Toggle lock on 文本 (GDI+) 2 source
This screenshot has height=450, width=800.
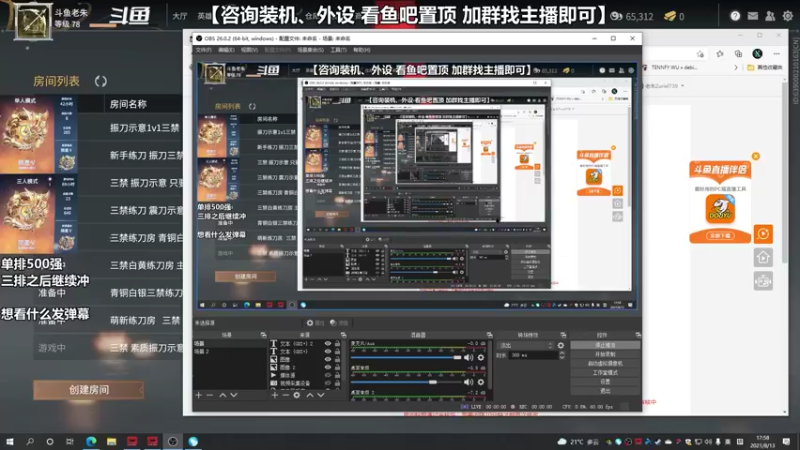coord(337,344)
